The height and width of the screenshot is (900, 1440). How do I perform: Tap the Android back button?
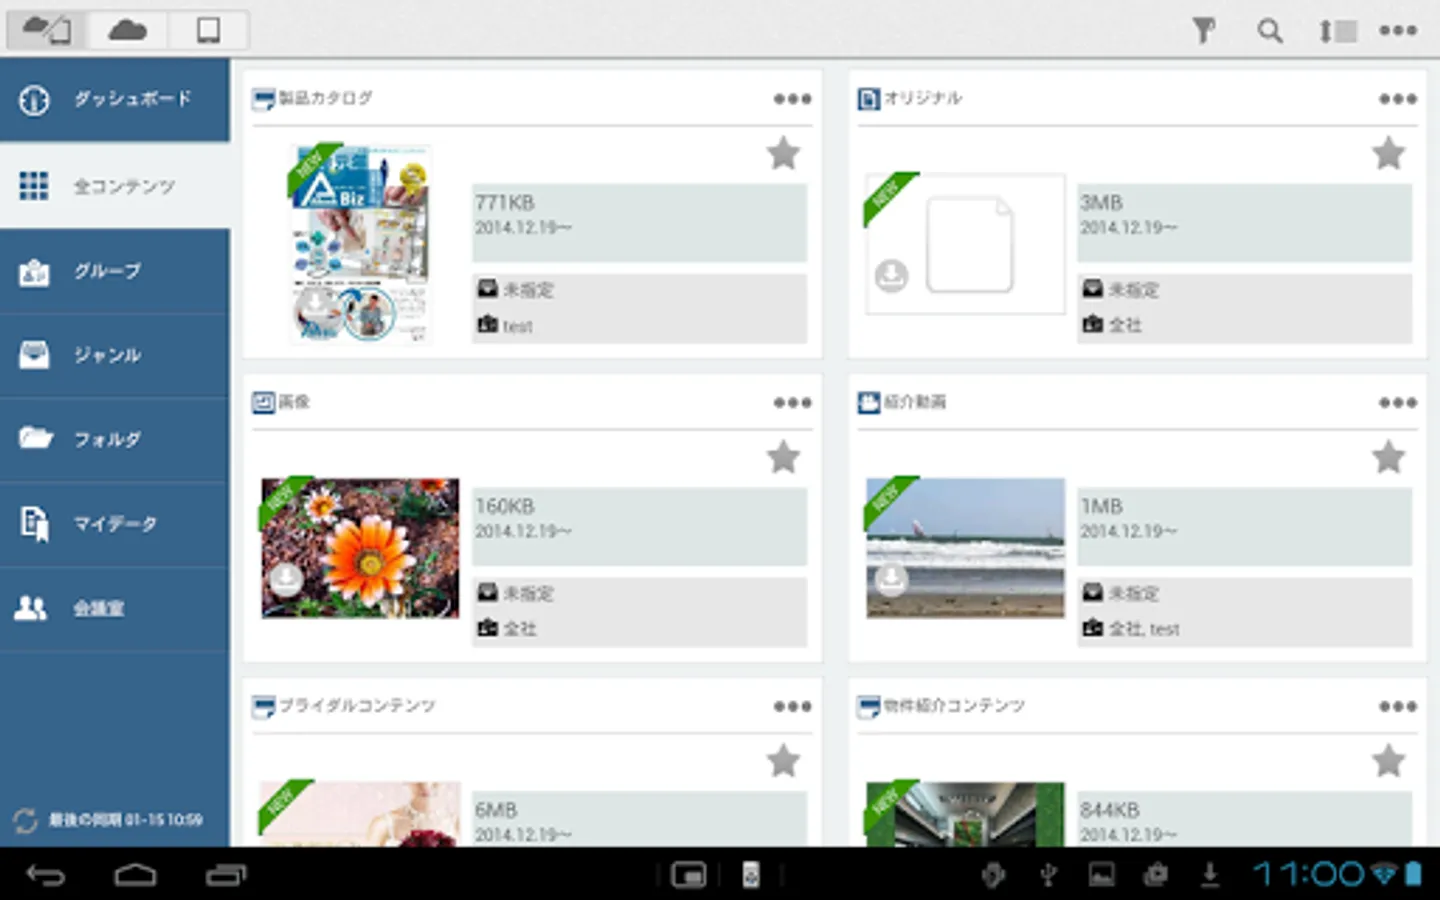(45, 876)
